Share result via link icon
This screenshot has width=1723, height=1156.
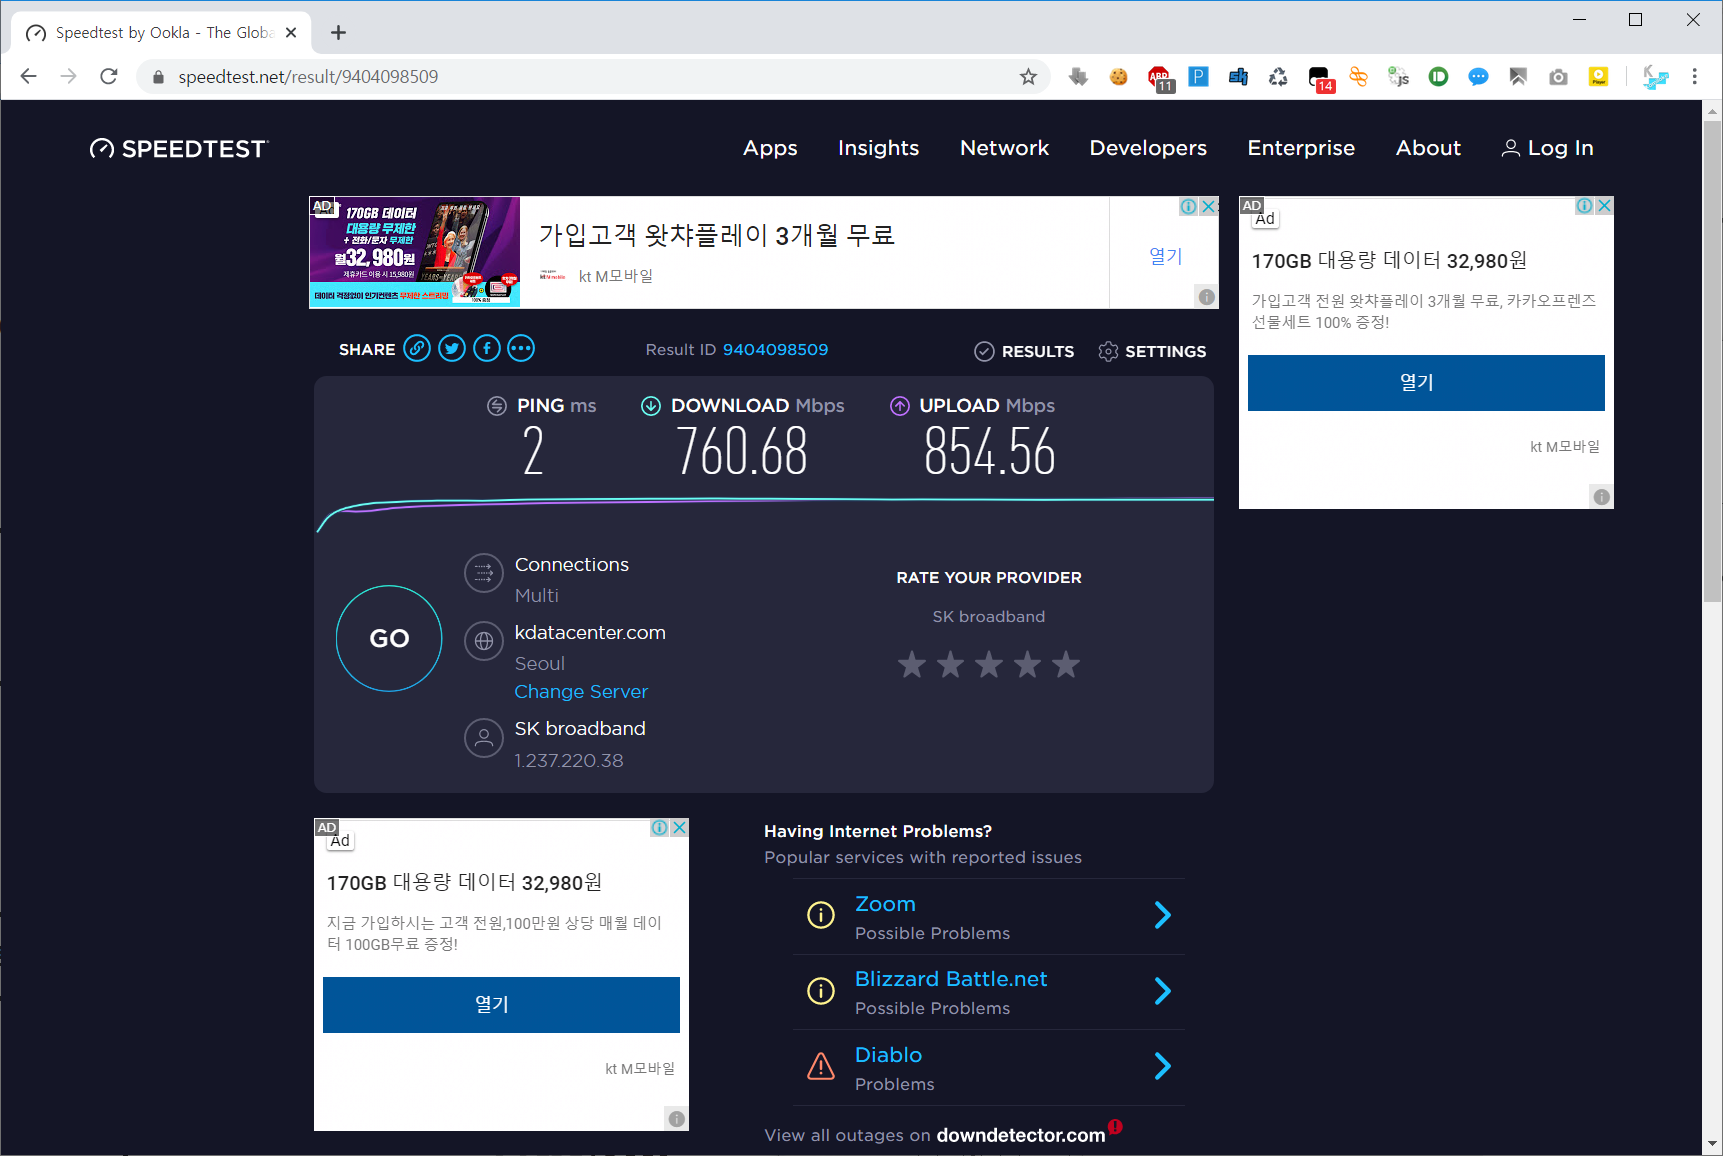coord(417,349)
